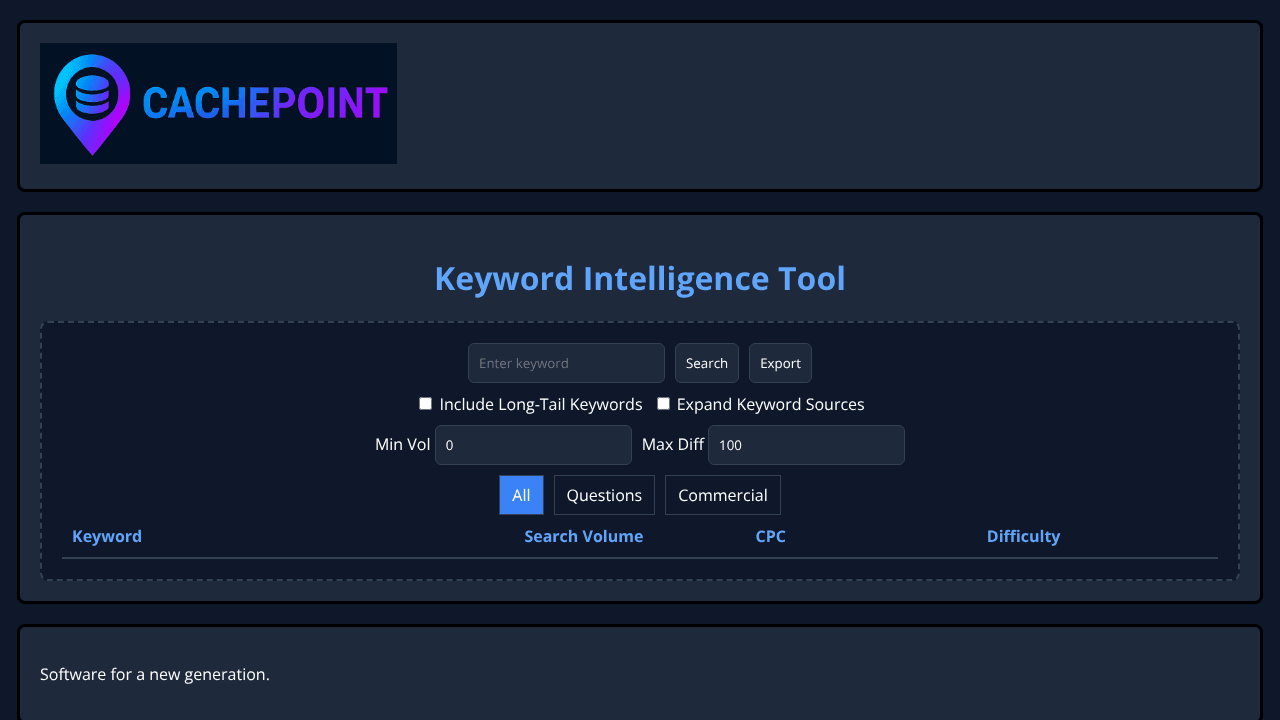
Task: Switch to the Commercial filter tab
Action: coord(723,495)
